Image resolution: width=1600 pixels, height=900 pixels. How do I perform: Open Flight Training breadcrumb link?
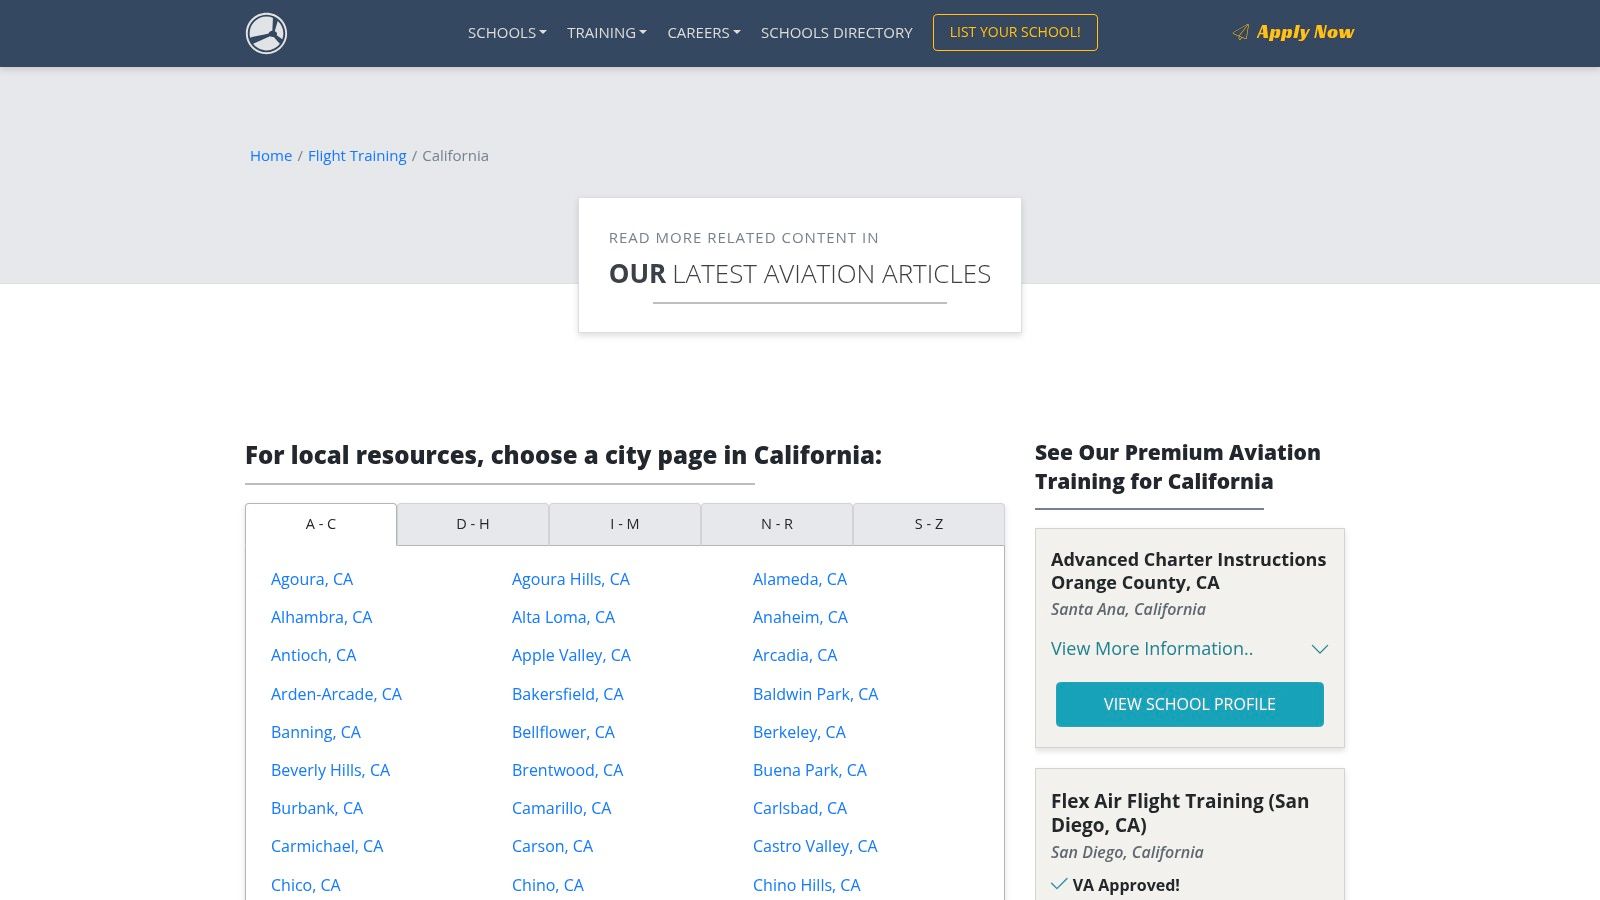click(x=357, y=156)
